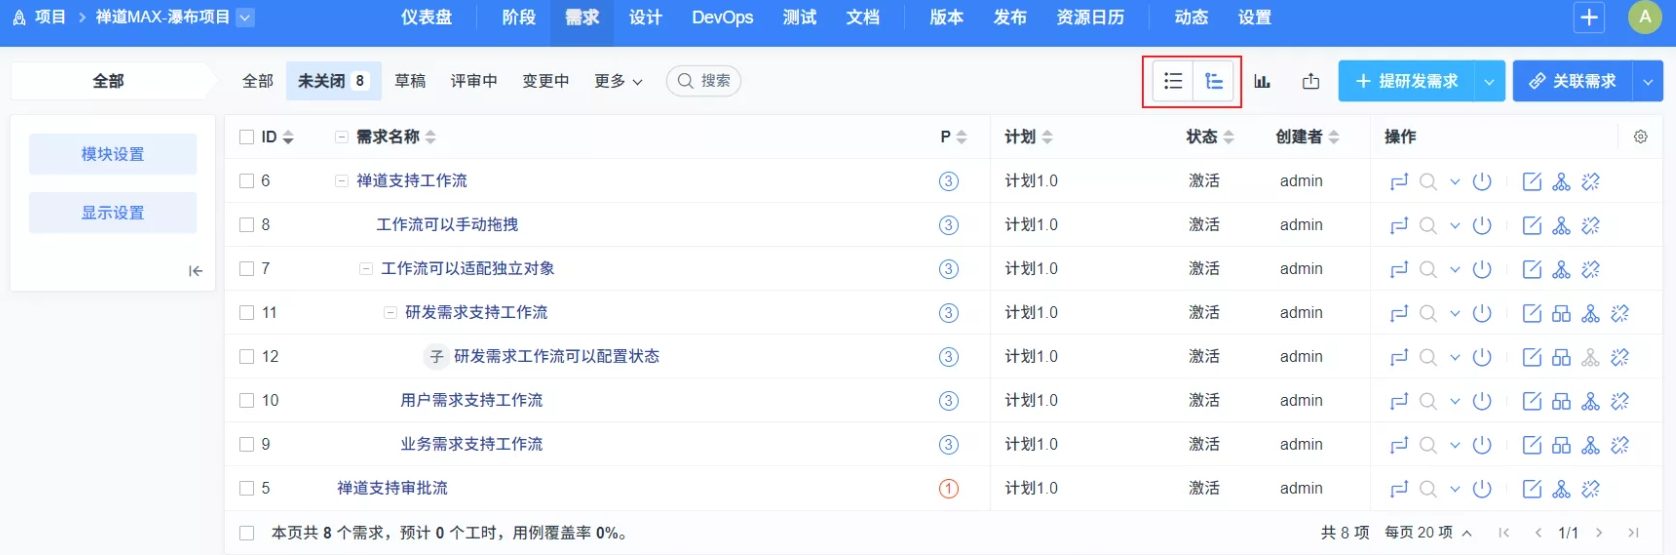
Task: Click the 搜索 search button
Action: click(704, 81)
